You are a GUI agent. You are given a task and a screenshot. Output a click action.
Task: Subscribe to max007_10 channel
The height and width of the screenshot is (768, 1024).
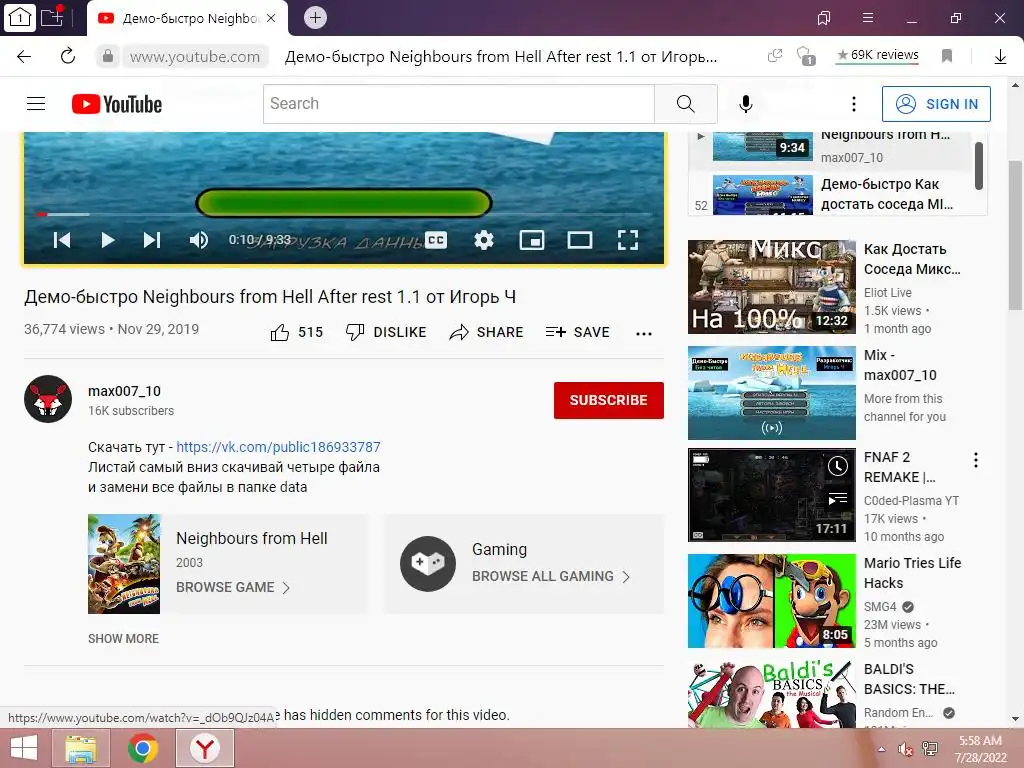609,400
